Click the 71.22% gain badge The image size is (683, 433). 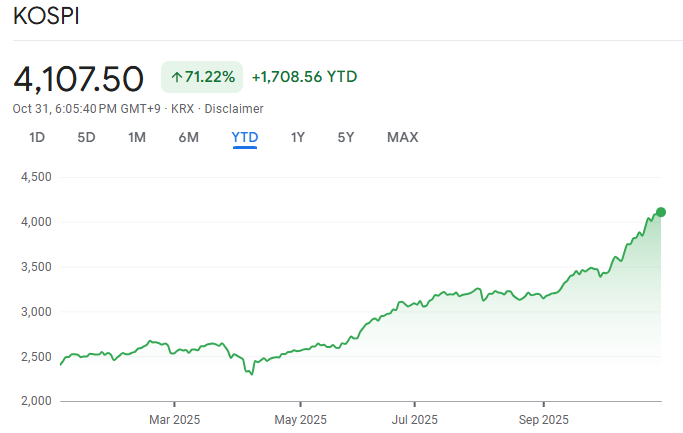[202, 77]
